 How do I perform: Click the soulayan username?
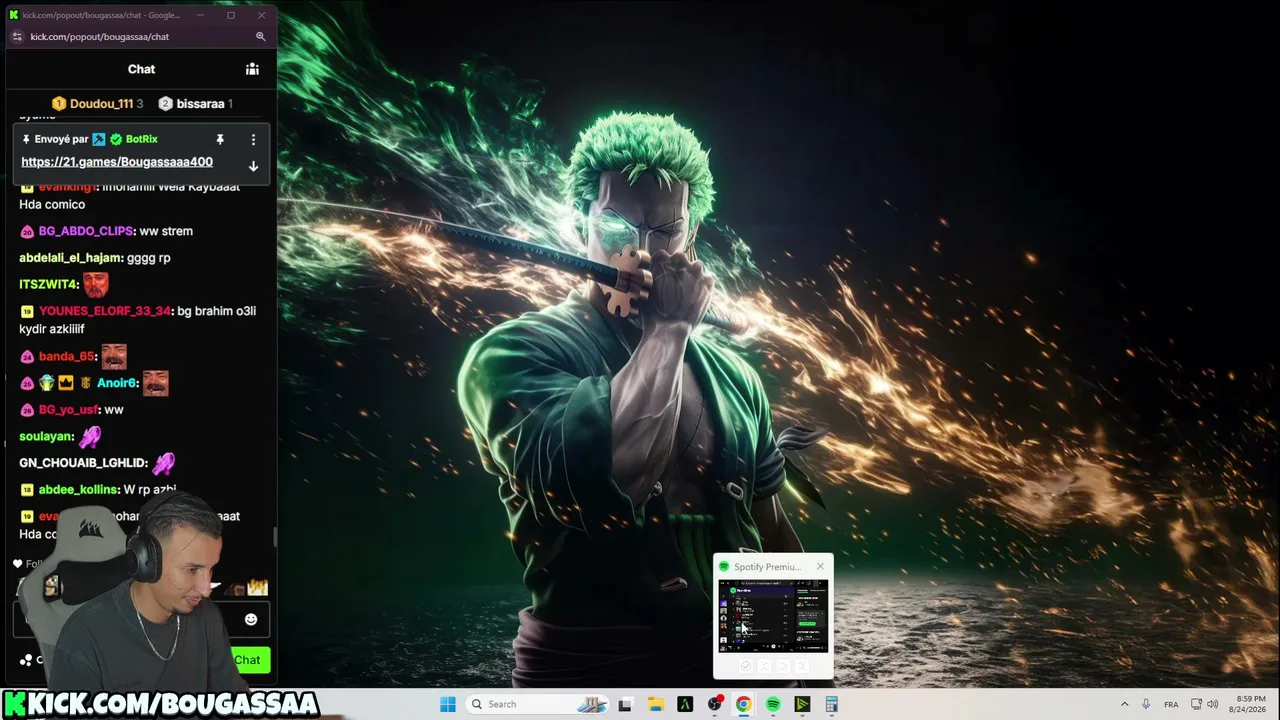click(x=46, y=437)
